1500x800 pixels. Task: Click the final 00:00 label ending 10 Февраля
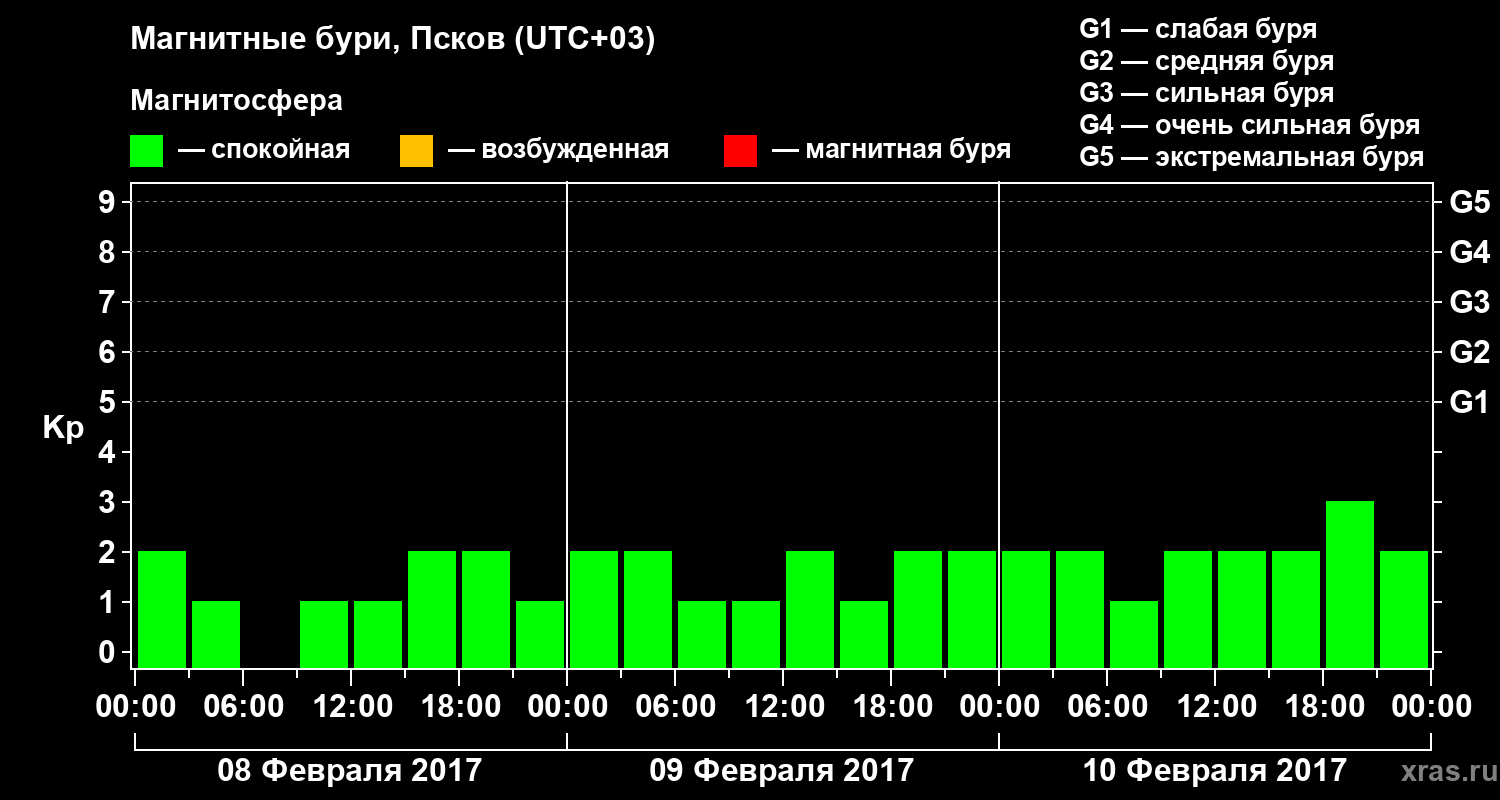coord(1431,707)
